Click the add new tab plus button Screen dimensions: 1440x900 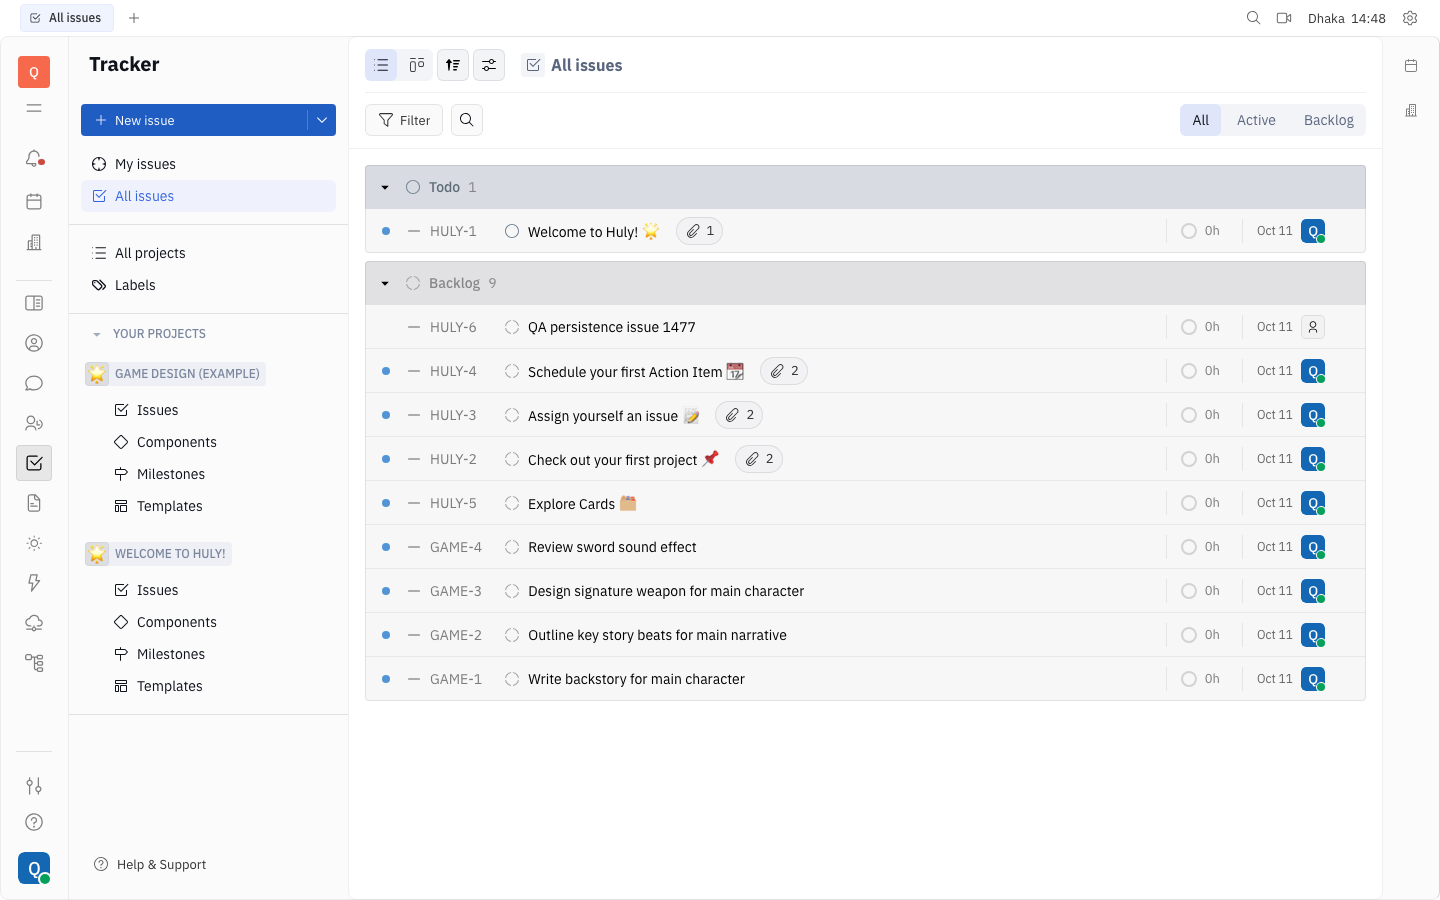point(134,18)
